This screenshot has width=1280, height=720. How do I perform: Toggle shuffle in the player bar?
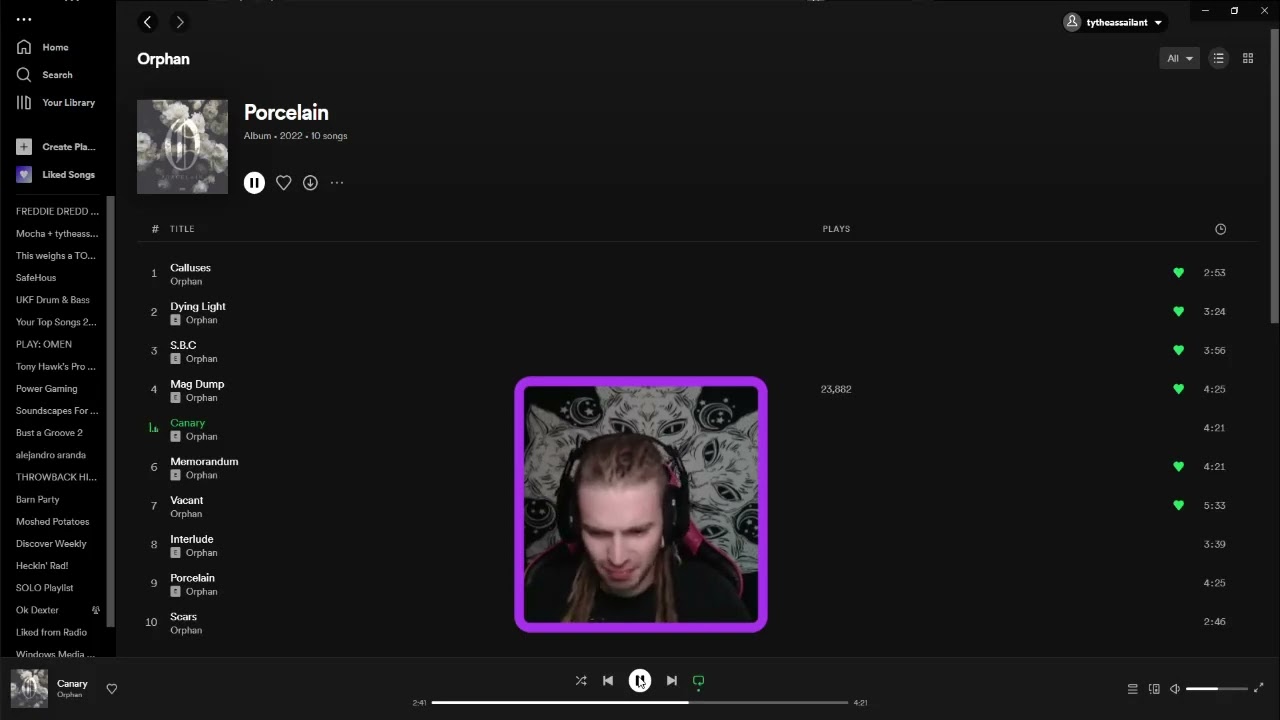tap(581, 681)
